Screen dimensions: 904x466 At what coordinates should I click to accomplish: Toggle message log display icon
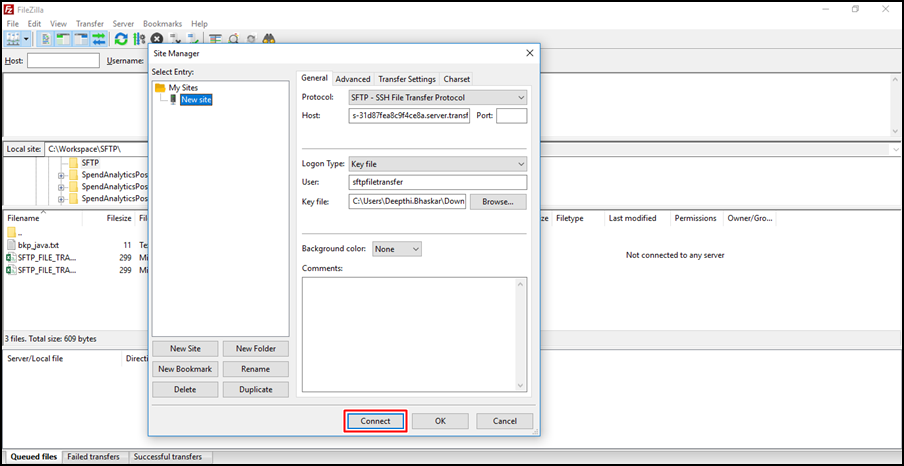[45, 39]
